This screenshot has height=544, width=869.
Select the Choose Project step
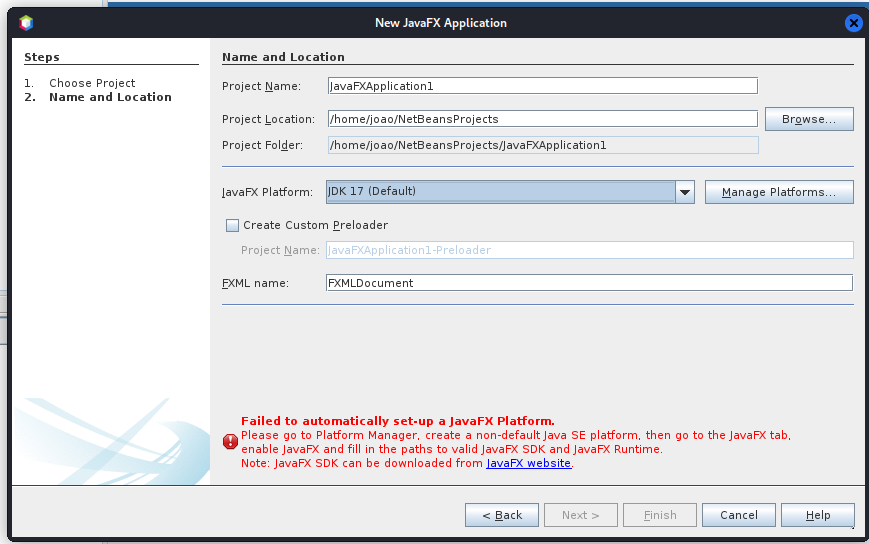tap(92, 83)
